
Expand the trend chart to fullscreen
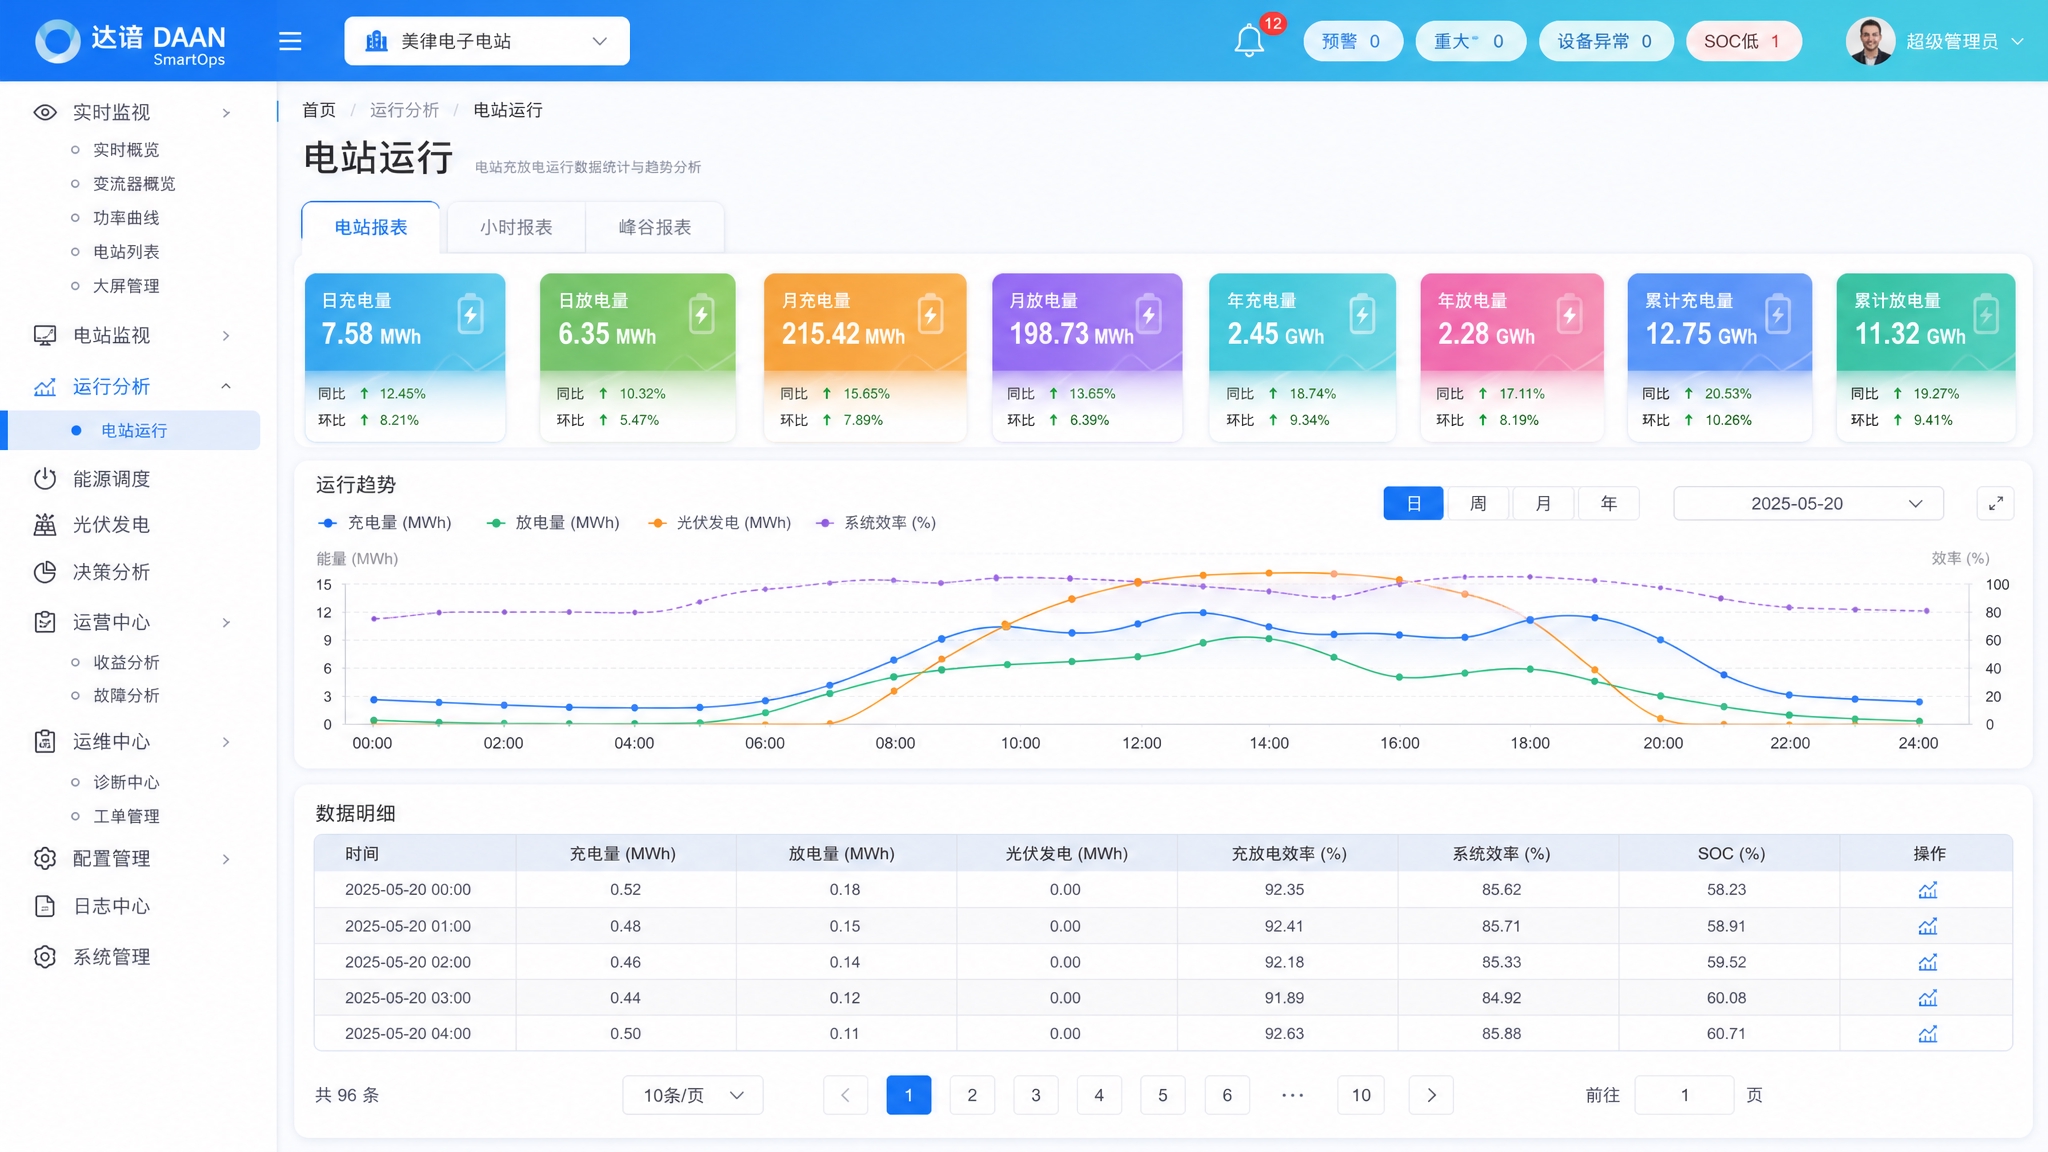click(1995, 504)
